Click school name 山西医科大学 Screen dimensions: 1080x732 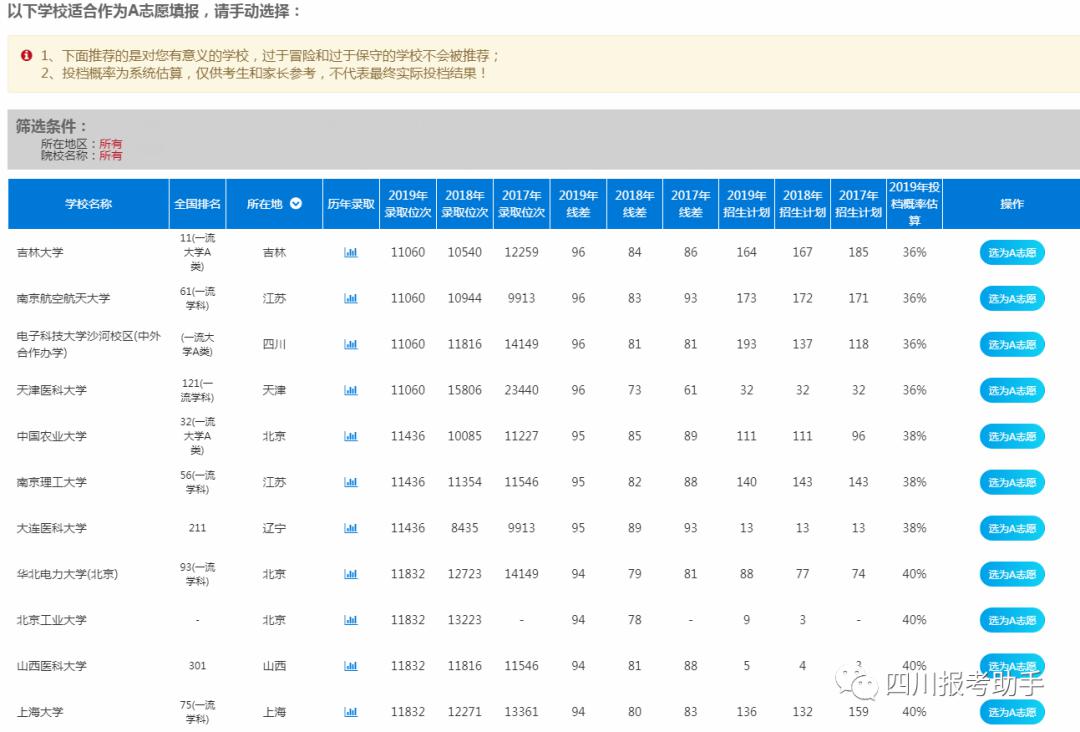tap(52, 666)
